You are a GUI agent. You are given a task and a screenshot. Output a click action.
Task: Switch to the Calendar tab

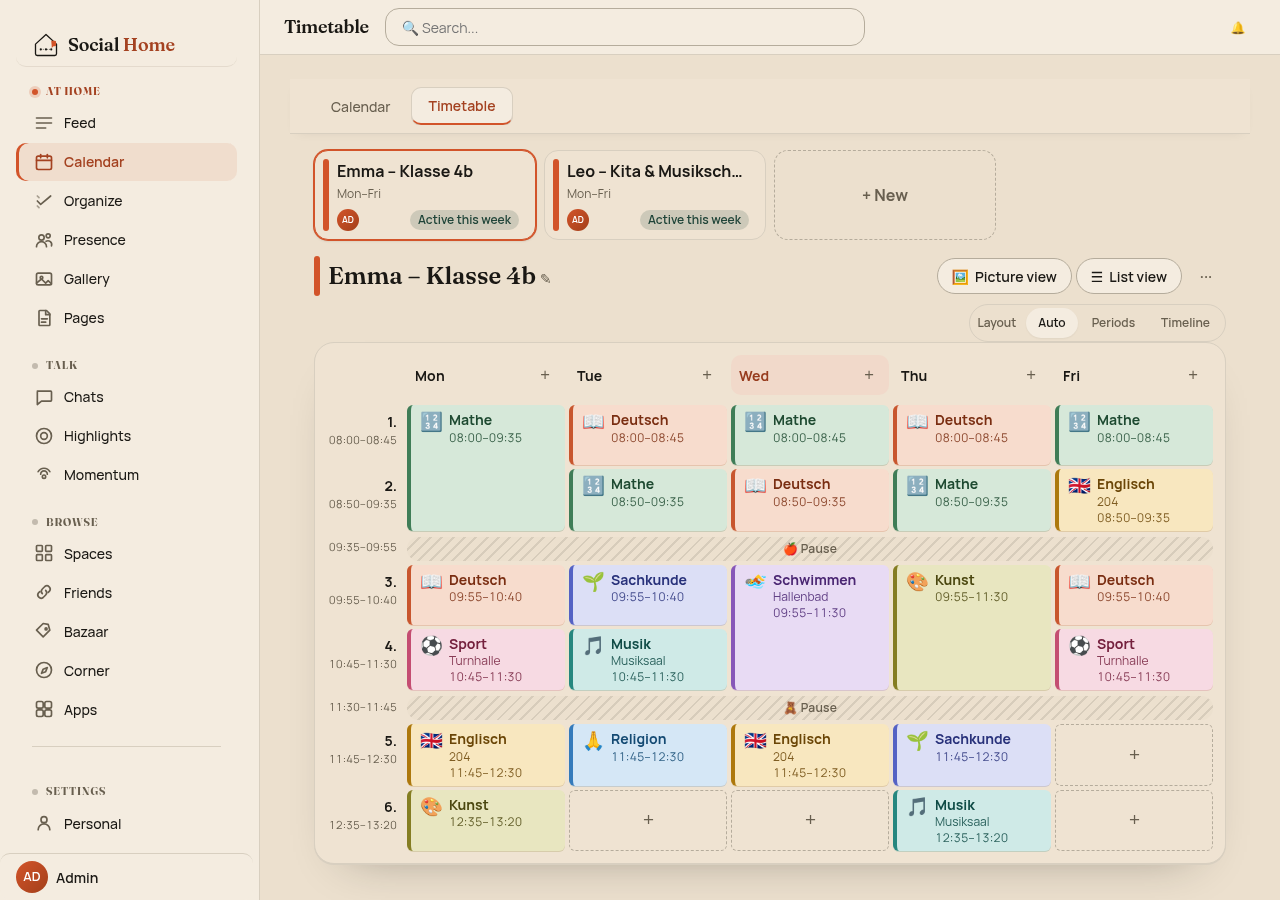pos(360,107)
